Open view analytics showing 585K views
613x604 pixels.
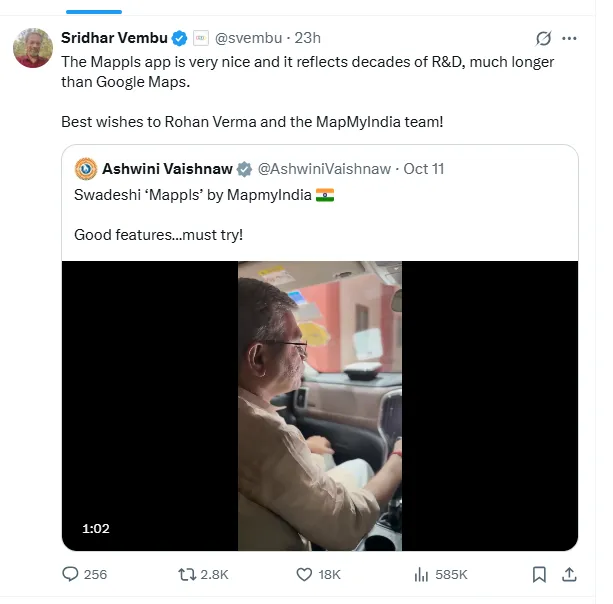pyautogui.click(x=422, y=574)
